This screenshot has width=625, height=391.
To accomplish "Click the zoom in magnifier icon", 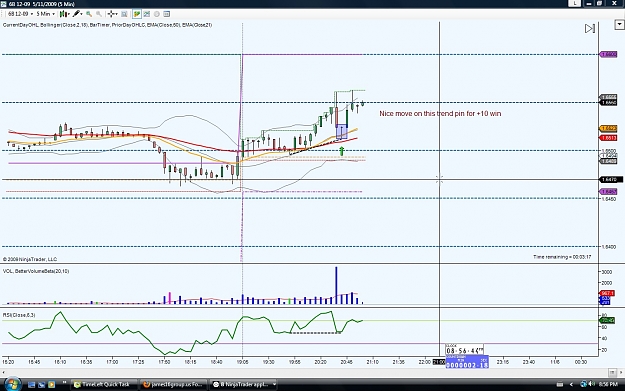I will pyautogui.click(x=89, y=14).
